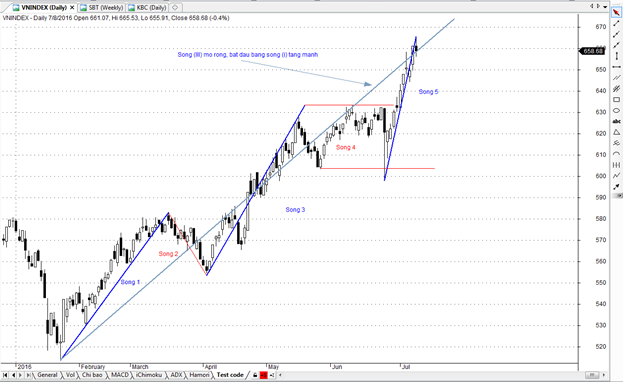Image resolution: width=623 pixels, height=384 pixels.
Task: Select the ray line drawing tool
Action: (x=616, y=35)
